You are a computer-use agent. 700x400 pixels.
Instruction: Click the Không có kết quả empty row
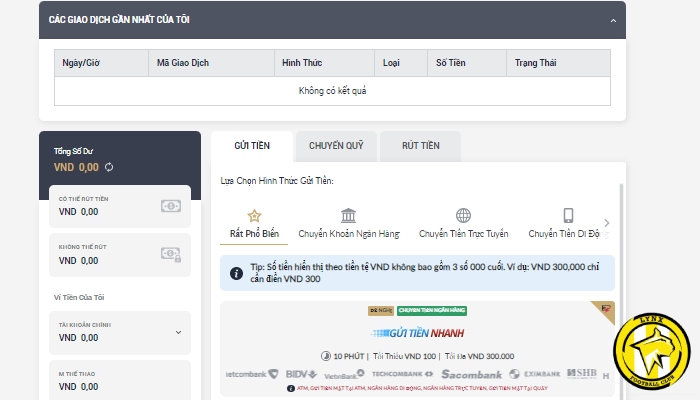(332, 91)
